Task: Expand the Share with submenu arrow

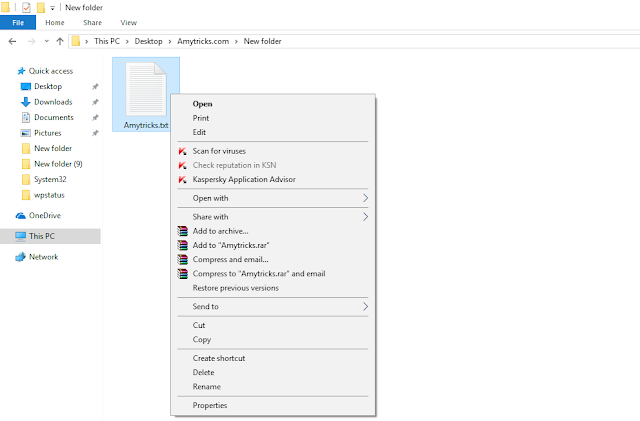Action: coord(365,217)
